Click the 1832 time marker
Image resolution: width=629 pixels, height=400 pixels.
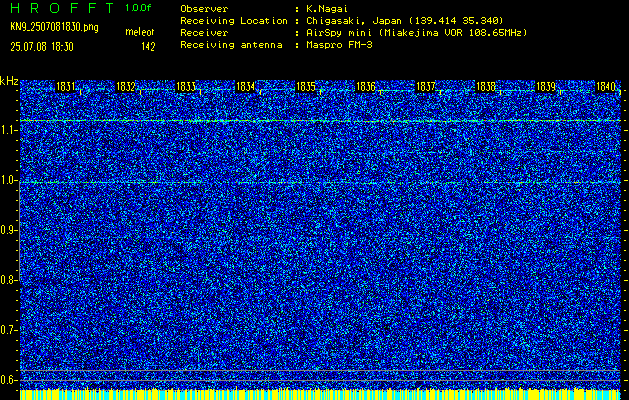(x=126, y=86)
